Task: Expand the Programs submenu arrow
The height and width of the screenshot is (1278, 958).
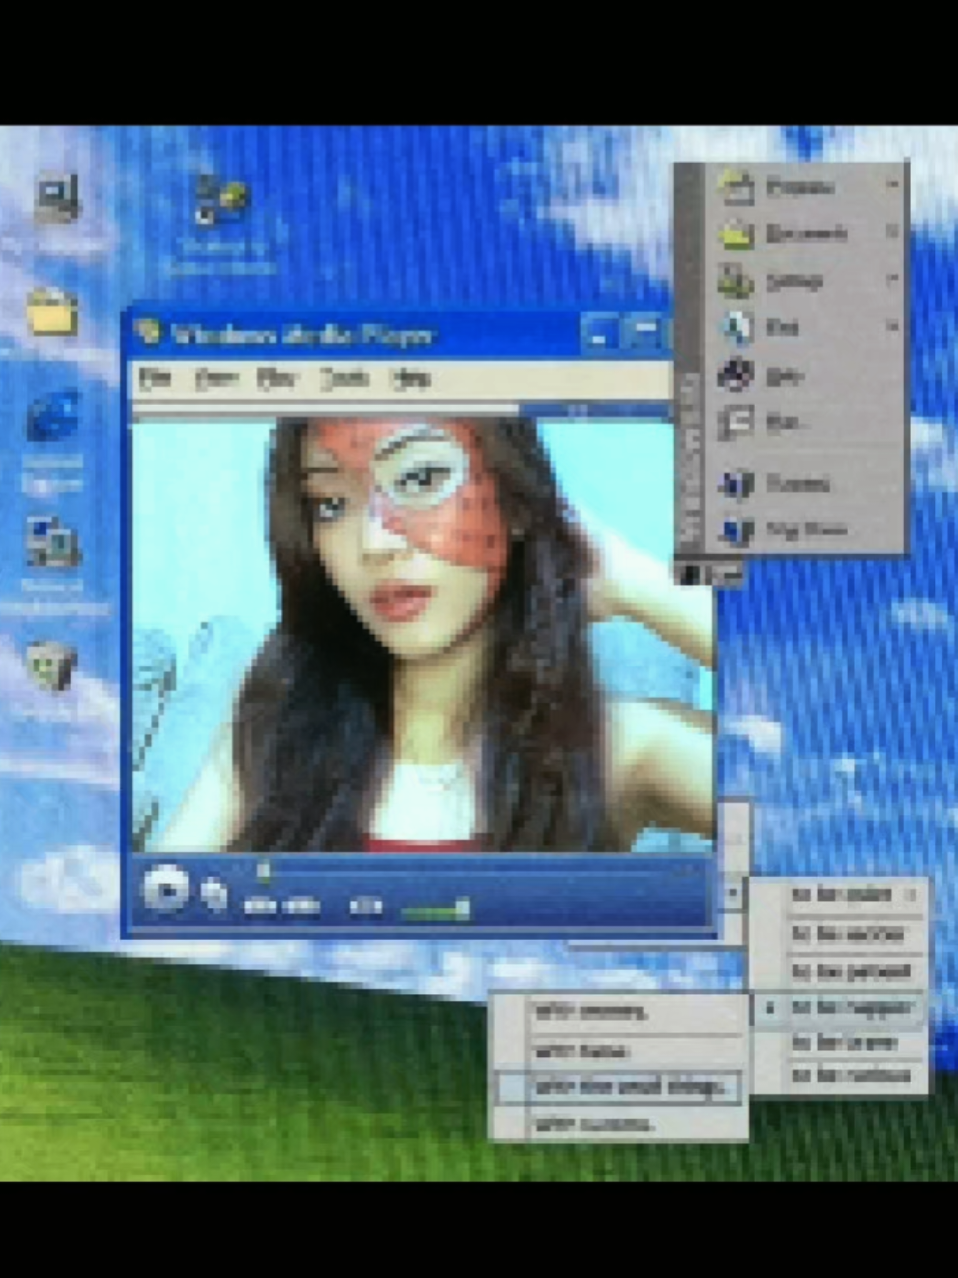Action: pyautogui.click(x=892, y=185)
